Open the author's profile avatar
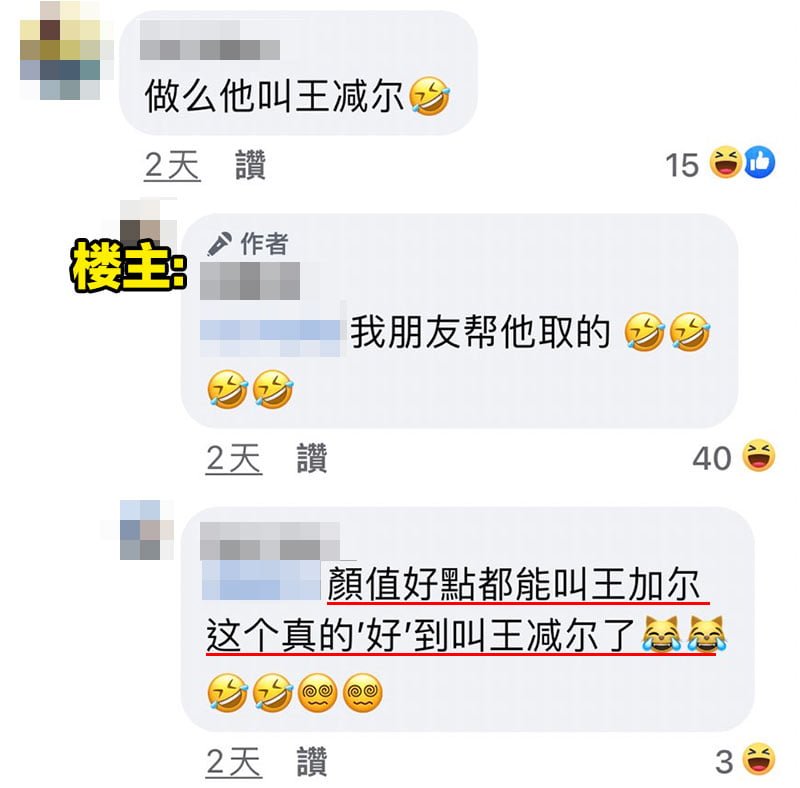800x788 pixels. coord(149,223)
